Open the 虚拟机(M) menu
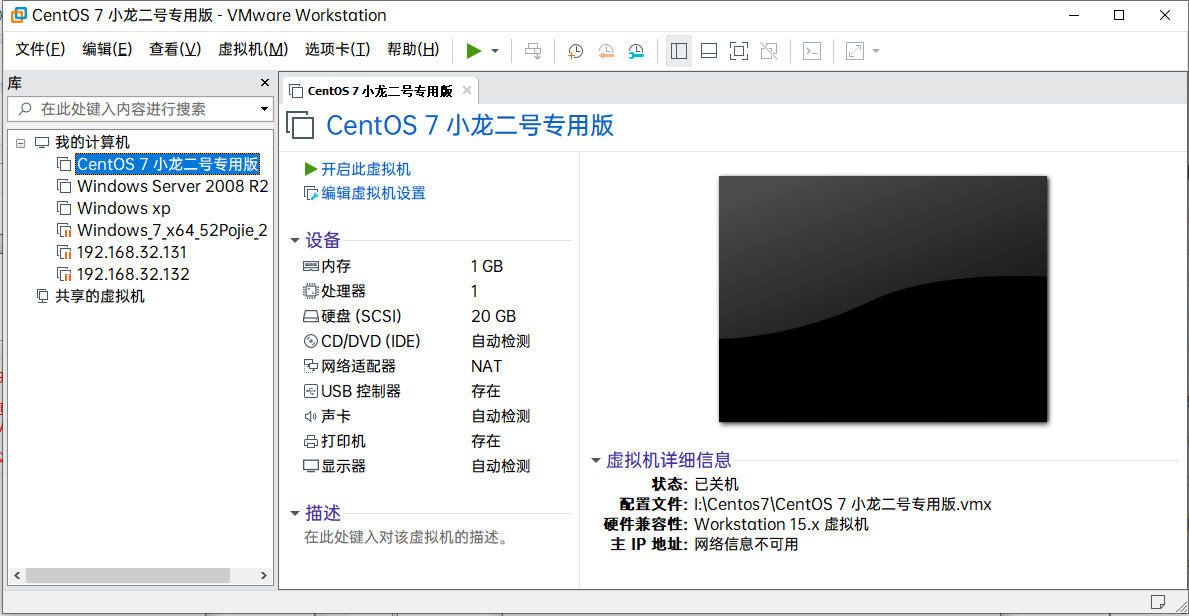Viewport: 1189px width, 616px height. click(253, 49)
